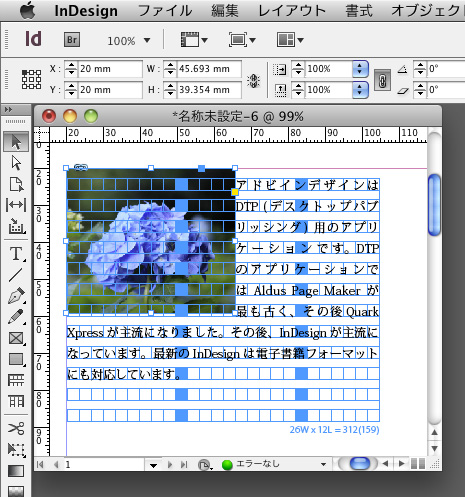
Task: Open the scale Y percentage dropdown
Action: (360, 90)
